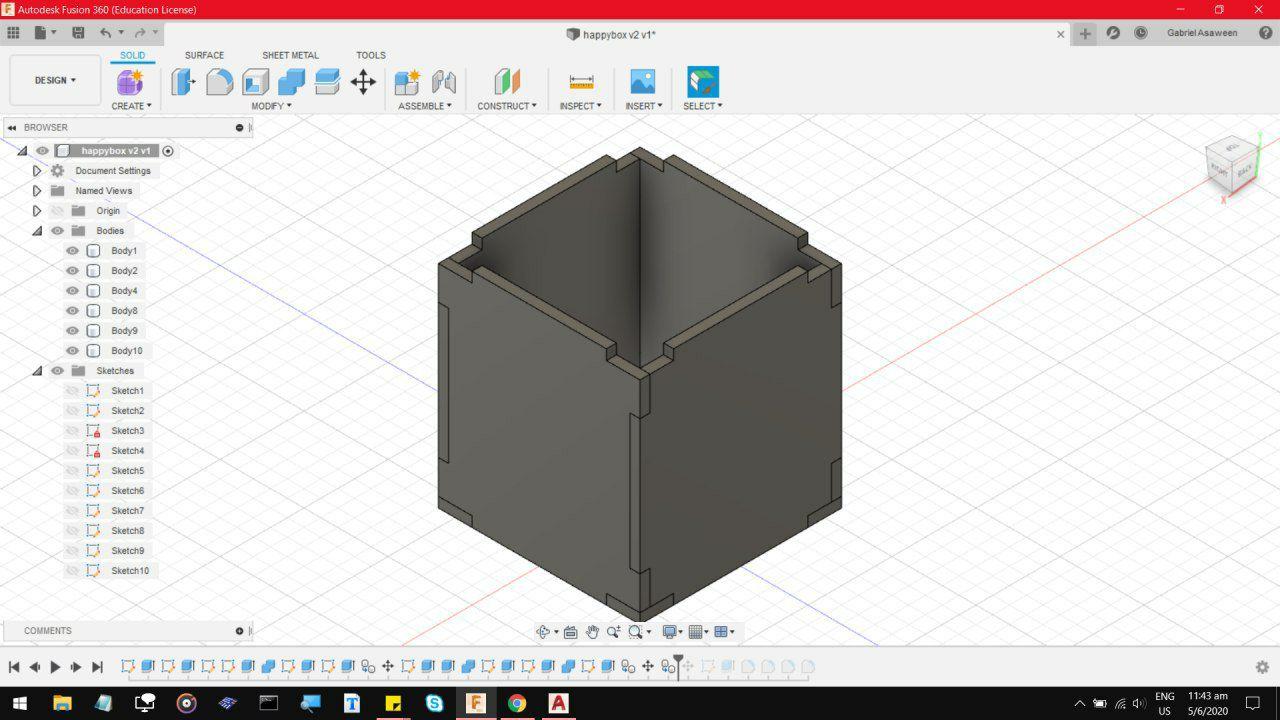The width and height of the screenshot is (1280, 720).
Task: Switch to the SURFACE tab
Action: (x=204, y=56)
